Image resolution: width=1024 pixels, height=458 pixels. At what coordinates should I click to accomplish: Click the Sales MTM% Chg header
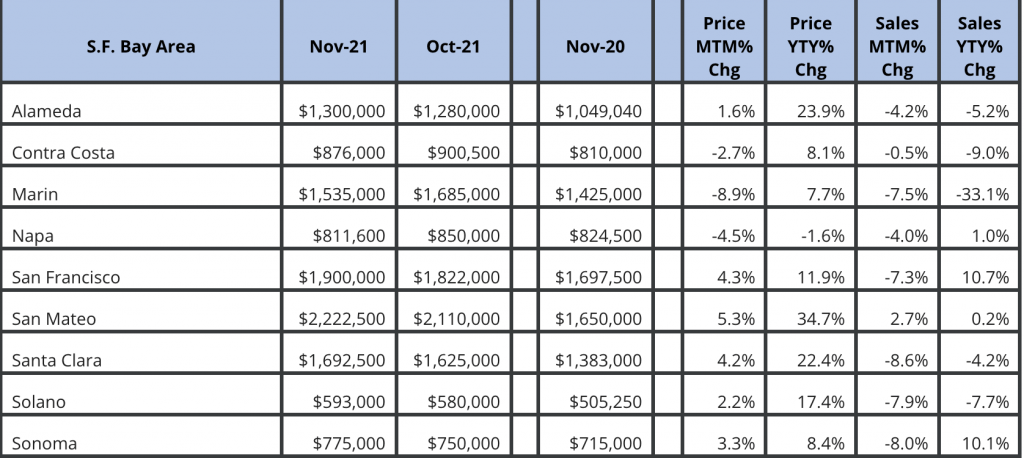point(897,46)
